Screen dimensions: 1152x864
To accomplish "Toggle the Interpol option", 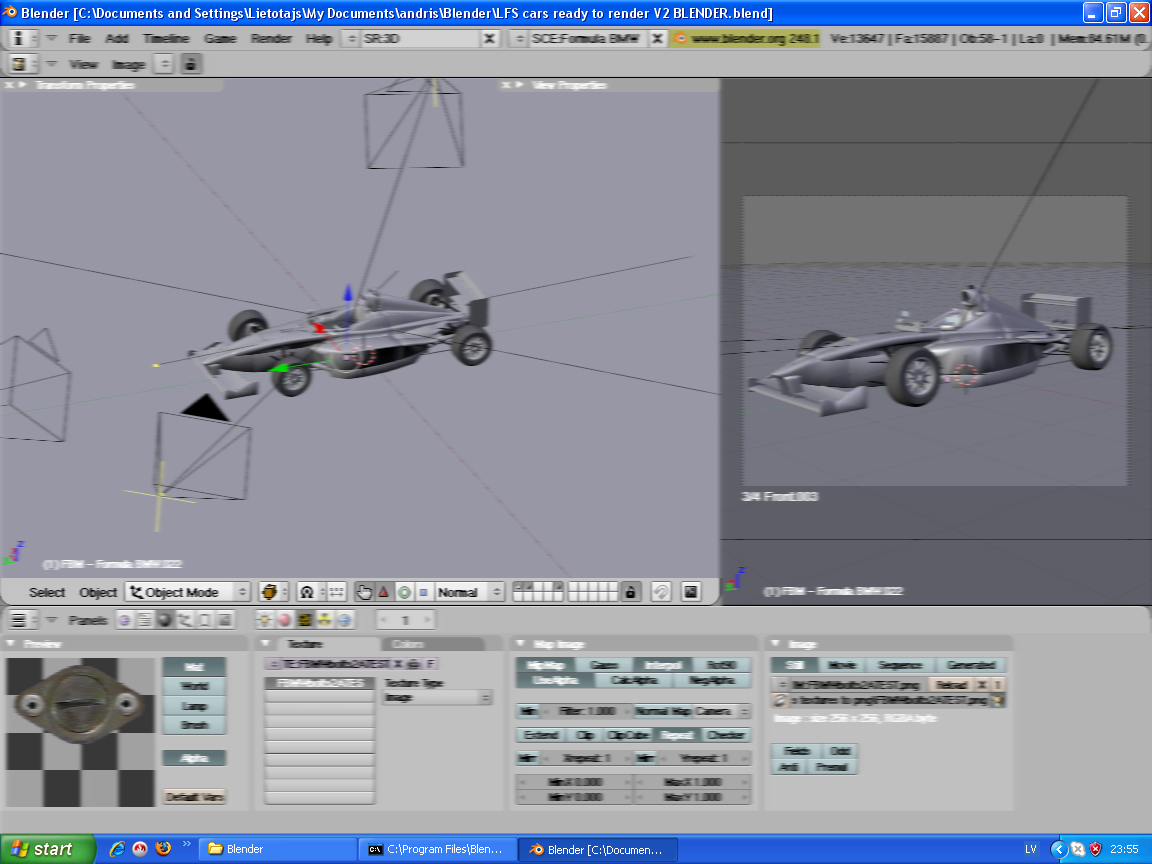I will point(663,665).
